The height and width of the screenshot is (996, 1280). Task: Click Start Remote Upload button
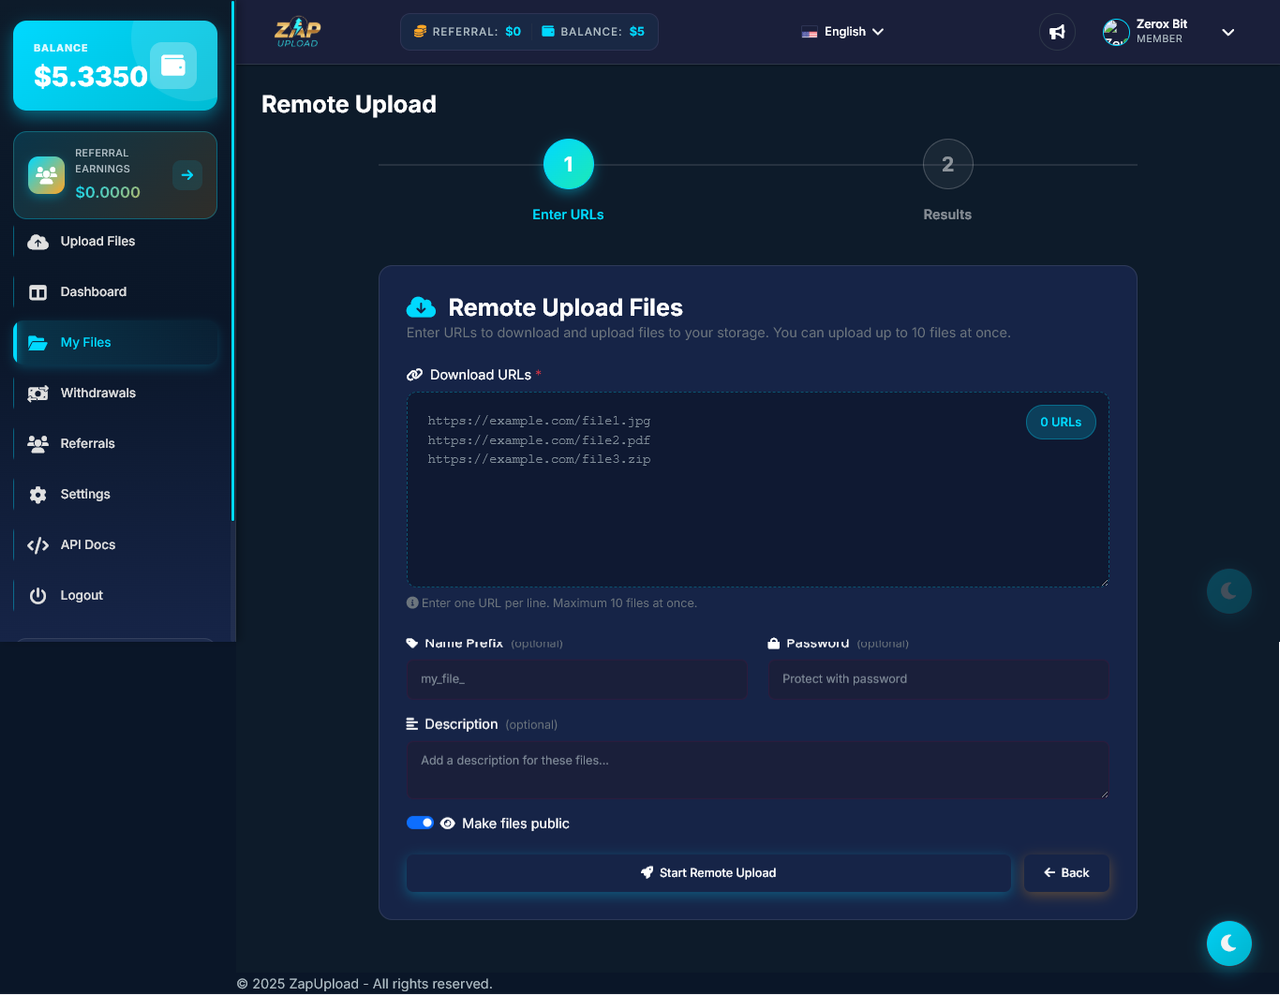tap(708, 873)
